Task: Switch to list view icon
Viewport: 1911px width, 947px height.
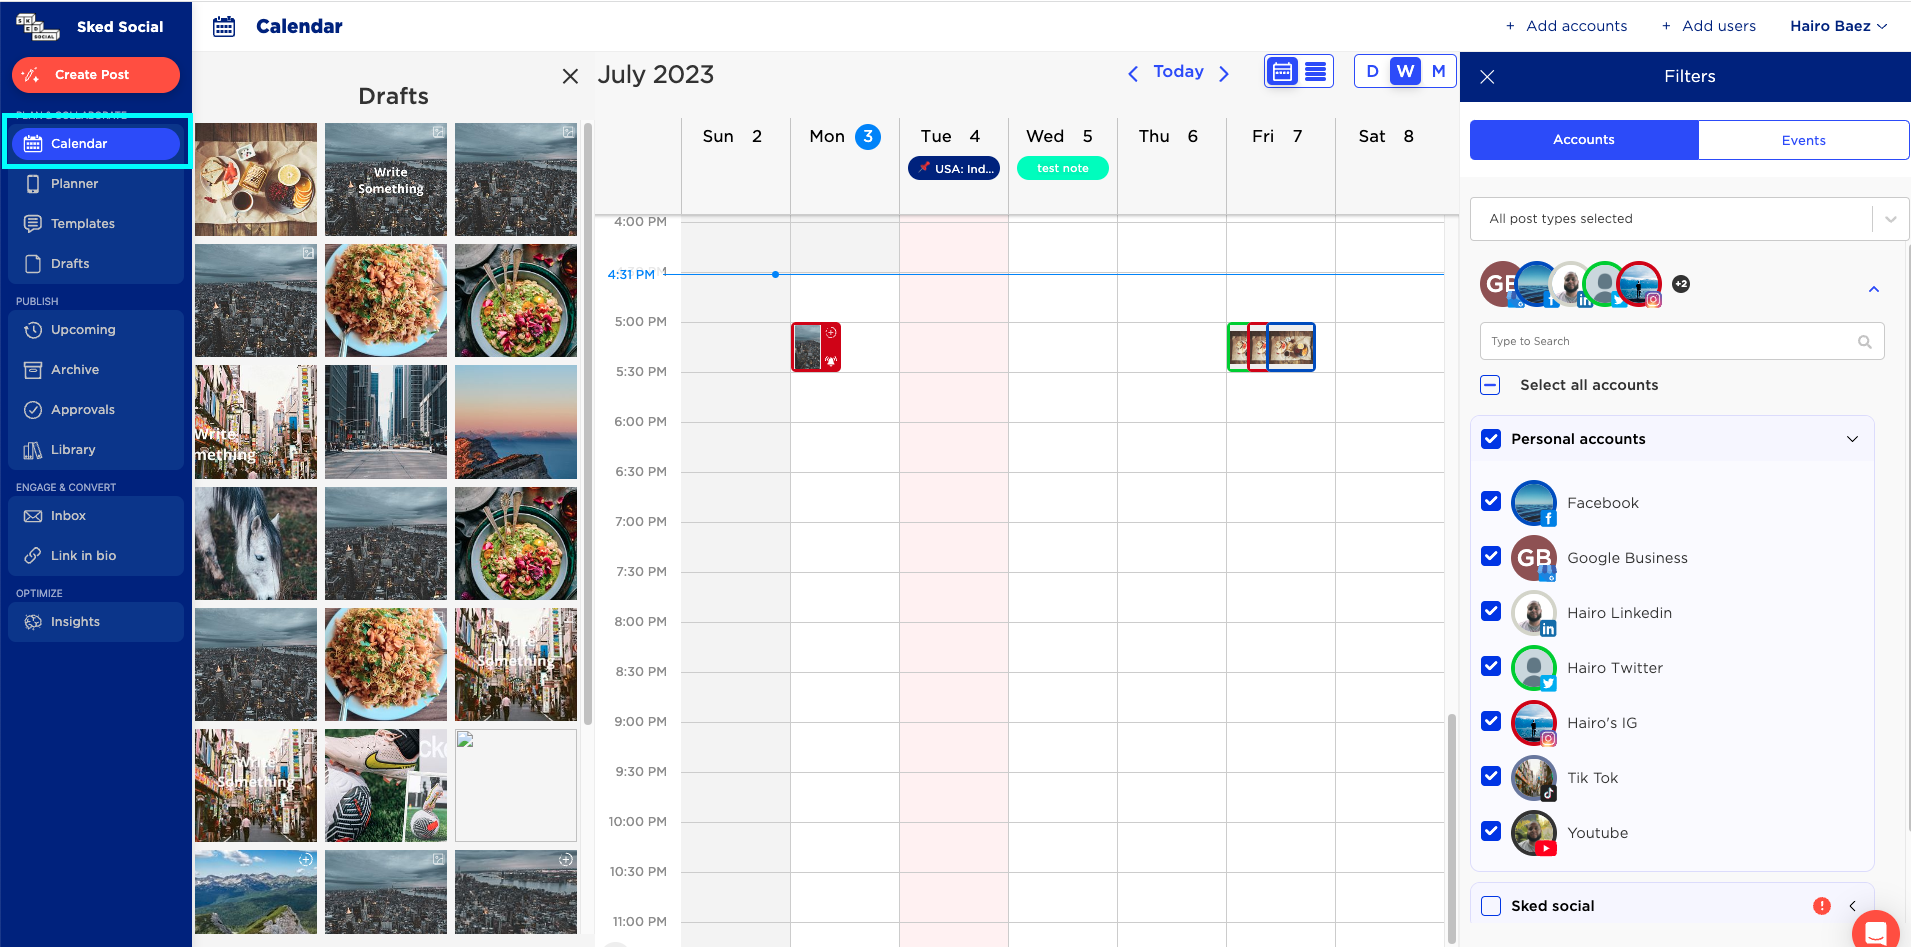Action: coord(1316,72)
